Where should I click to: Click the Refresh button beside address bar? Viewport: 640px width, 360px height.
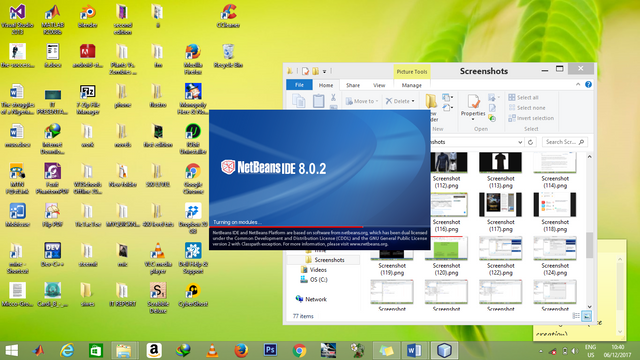click(530, 142)
